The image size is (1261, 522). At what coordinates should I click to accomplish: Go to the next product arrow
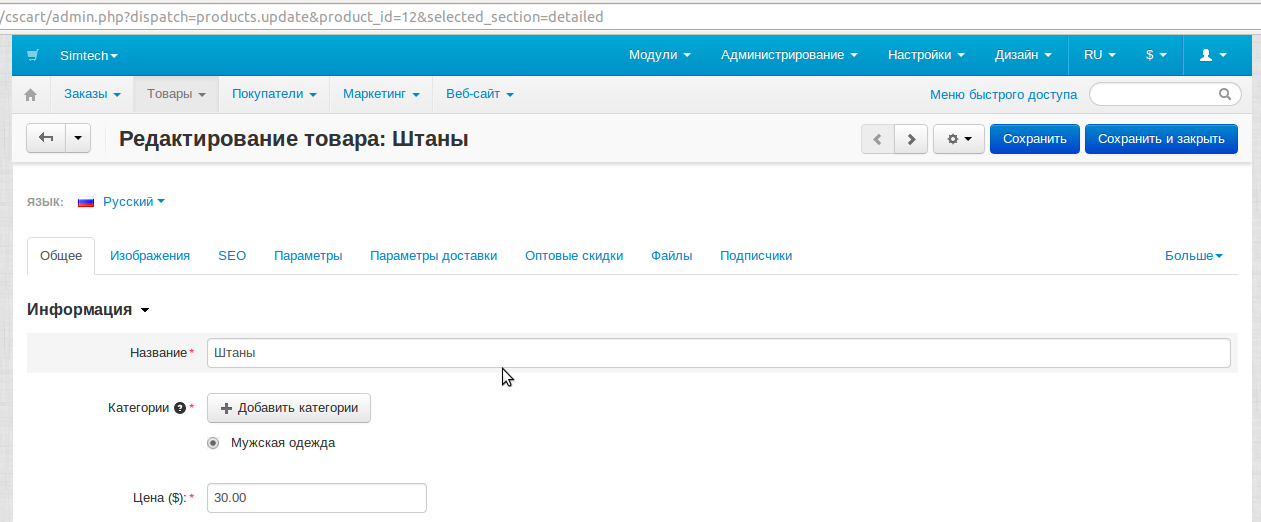(x=910, y=140)
